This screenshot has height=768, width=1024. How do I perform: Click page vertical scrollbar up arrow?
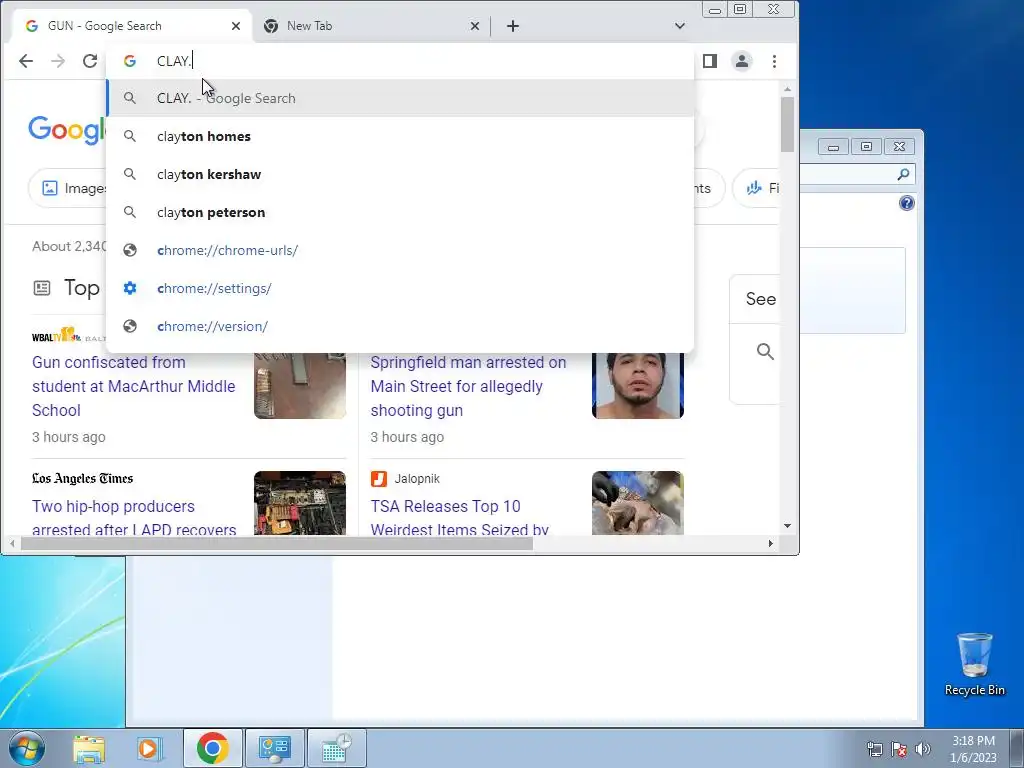(x=787, y=89)
